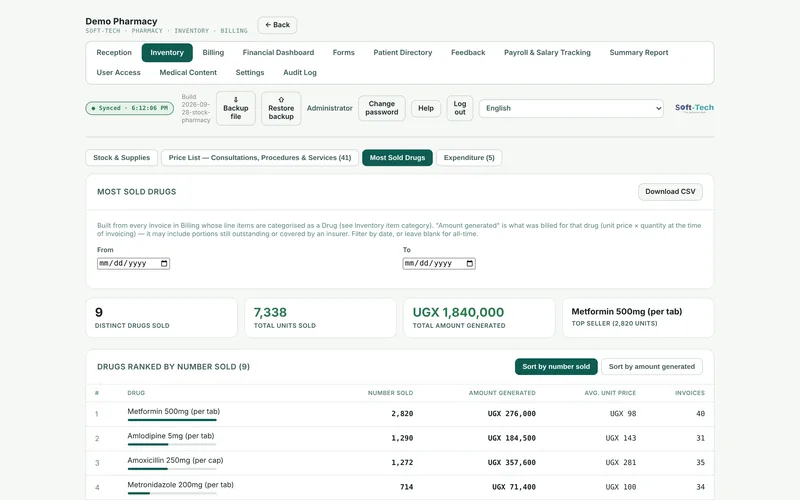The image size is (800, 500).
Task: Click the Amlodipine 5mg row name
Action: pos(170,436)
